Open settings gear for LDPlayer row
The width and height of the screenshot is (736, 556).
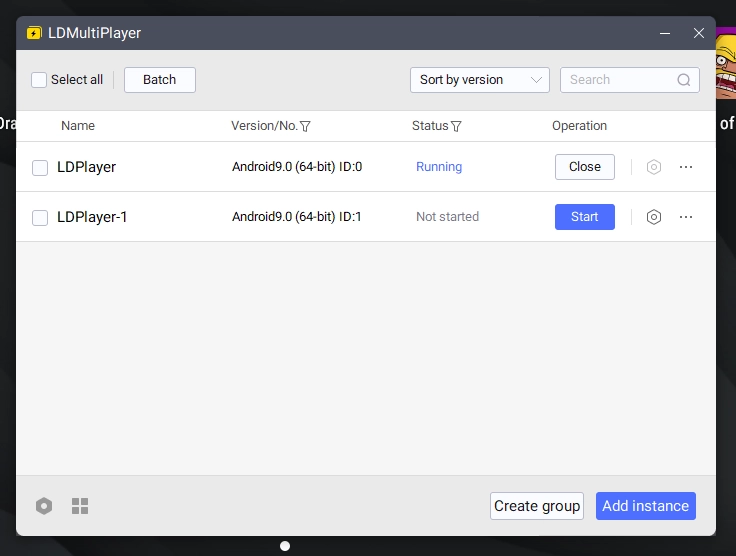pos(653,167)
